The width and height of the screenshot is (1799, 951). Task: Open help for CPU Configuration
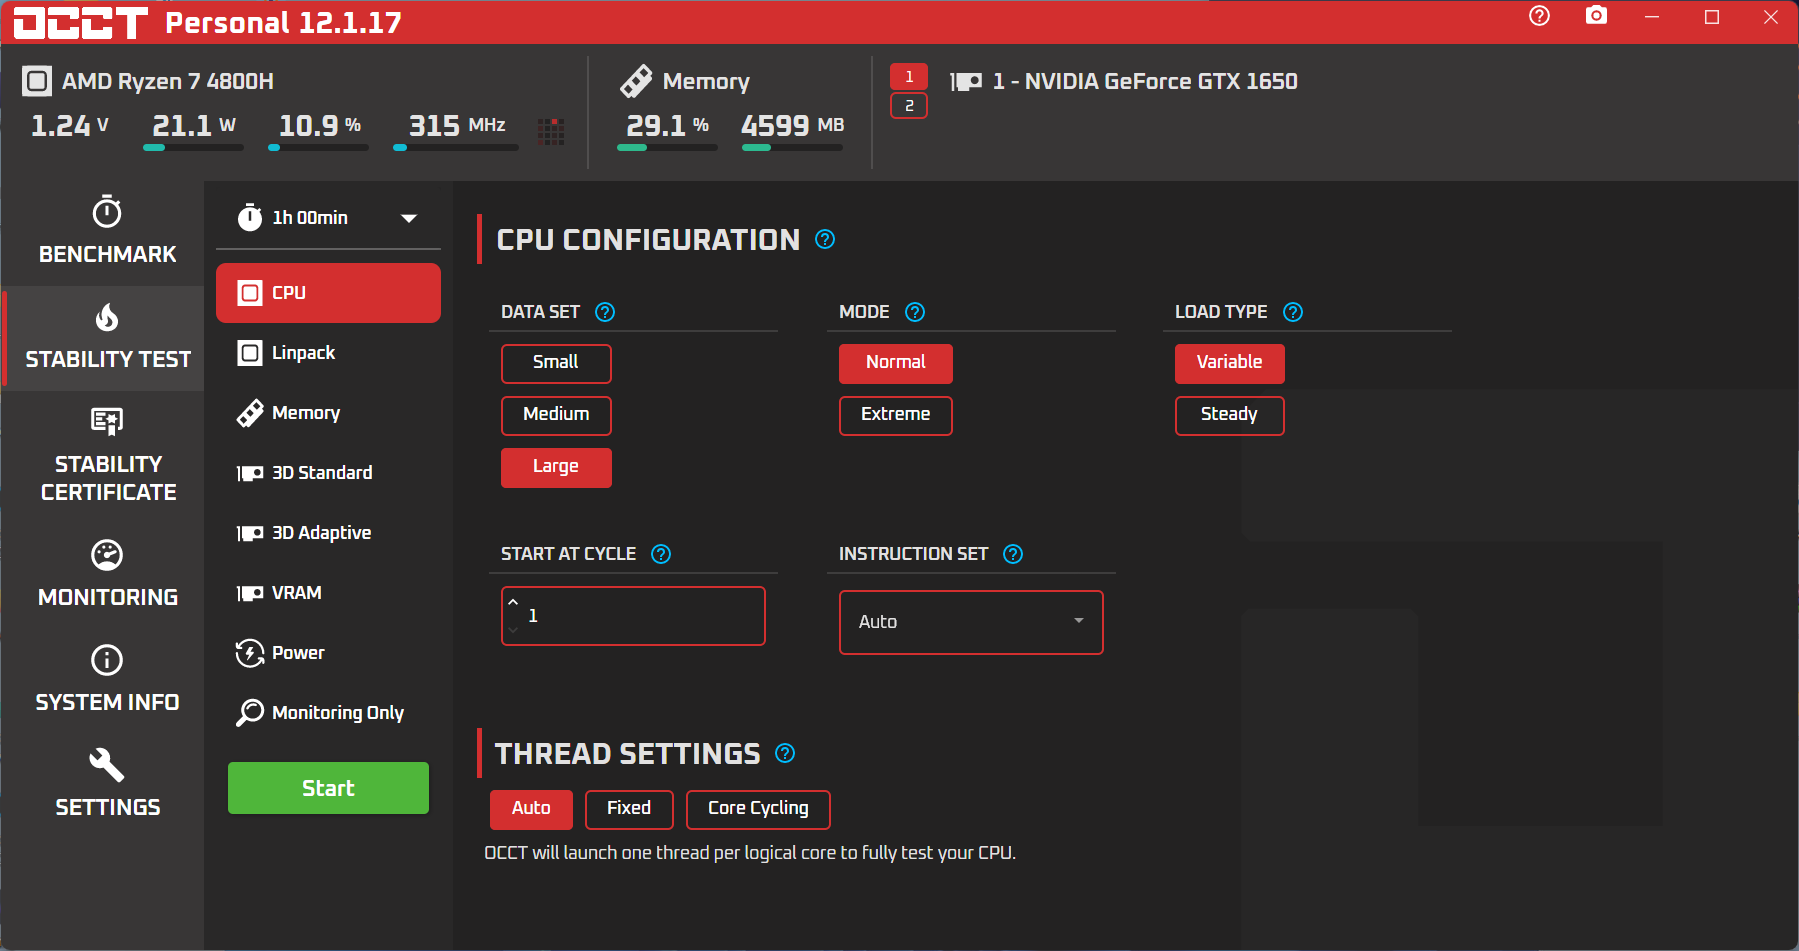[825, 239]
